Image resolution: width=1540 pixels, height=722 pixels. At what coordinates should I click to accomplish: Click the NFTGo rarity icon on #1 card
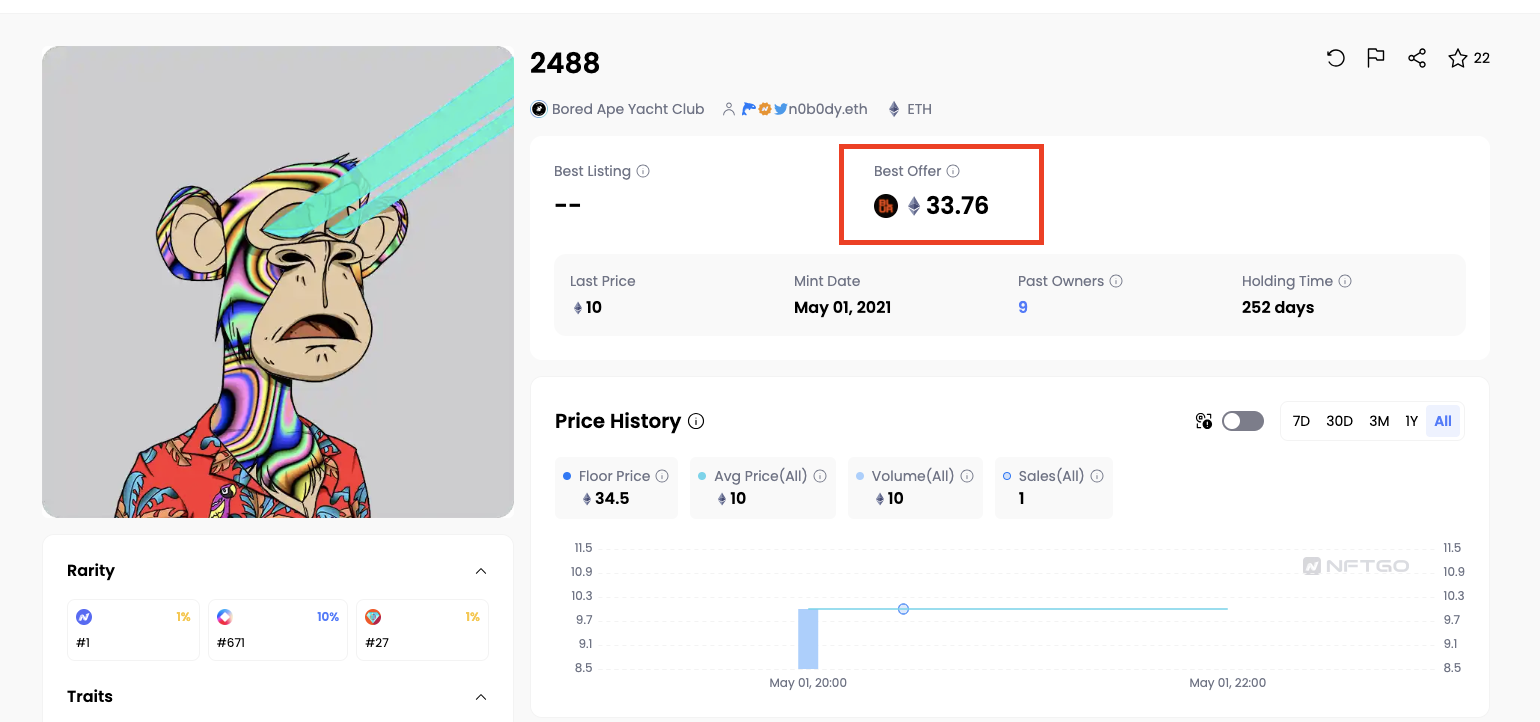[x=84, y=617]
